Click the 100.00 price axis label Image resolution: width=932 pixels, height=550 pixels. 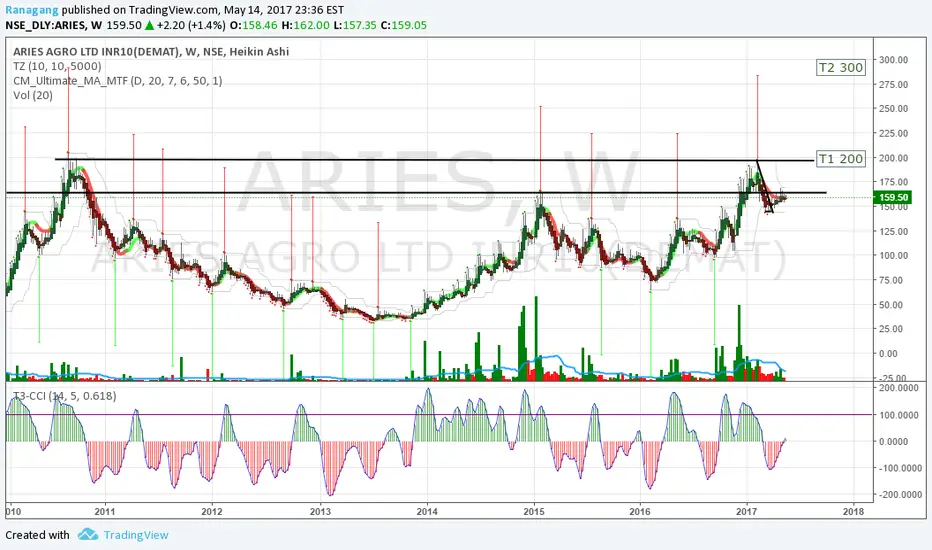[x=893, y=256]
